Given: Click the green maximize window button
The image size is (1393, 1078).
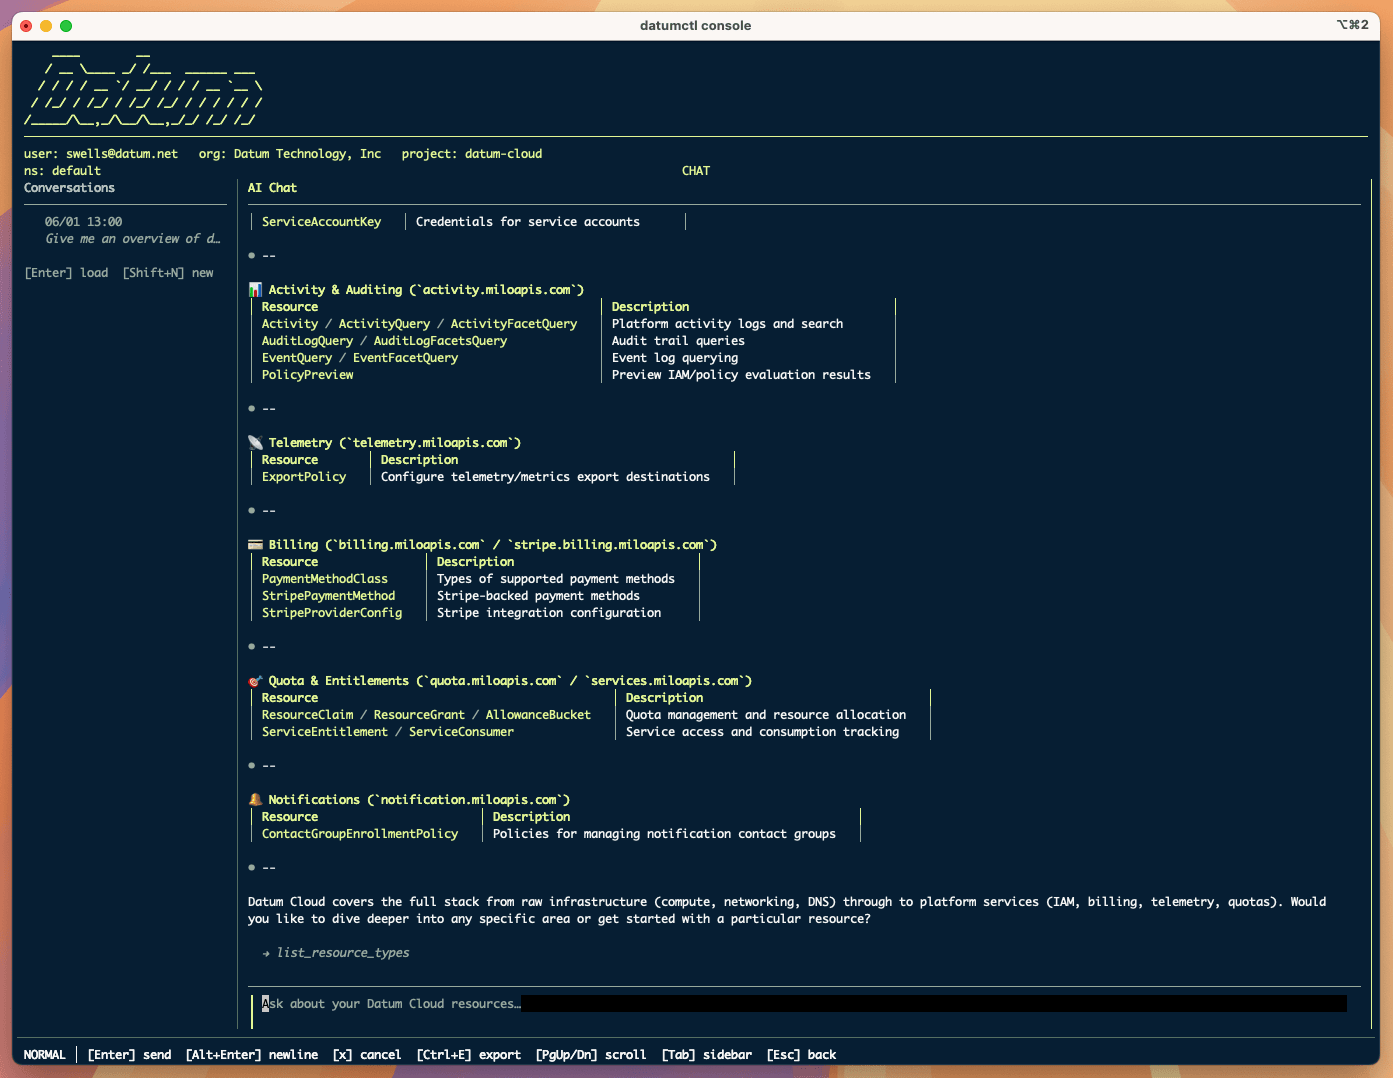Looking at the screenshot, I should pyautogui.click(x=66, y=25).
